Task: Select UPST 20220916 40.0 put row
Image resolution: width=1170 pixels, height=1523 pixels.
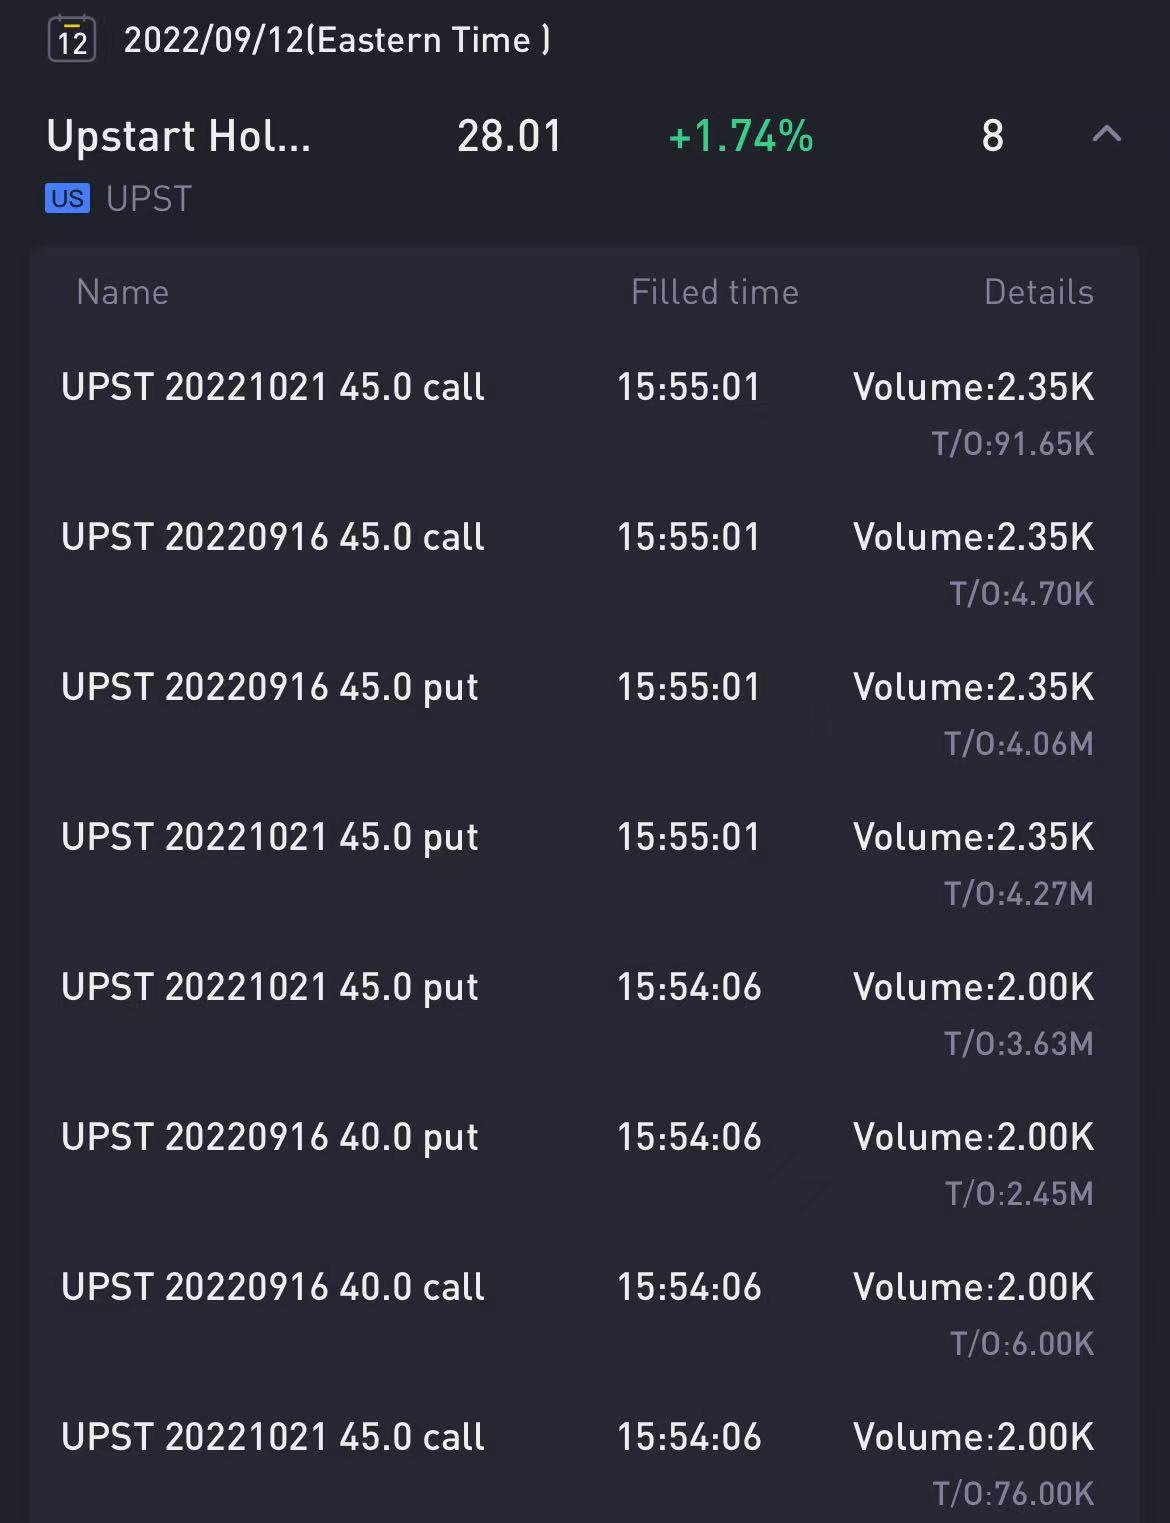Action: [x=270, y=1138]
